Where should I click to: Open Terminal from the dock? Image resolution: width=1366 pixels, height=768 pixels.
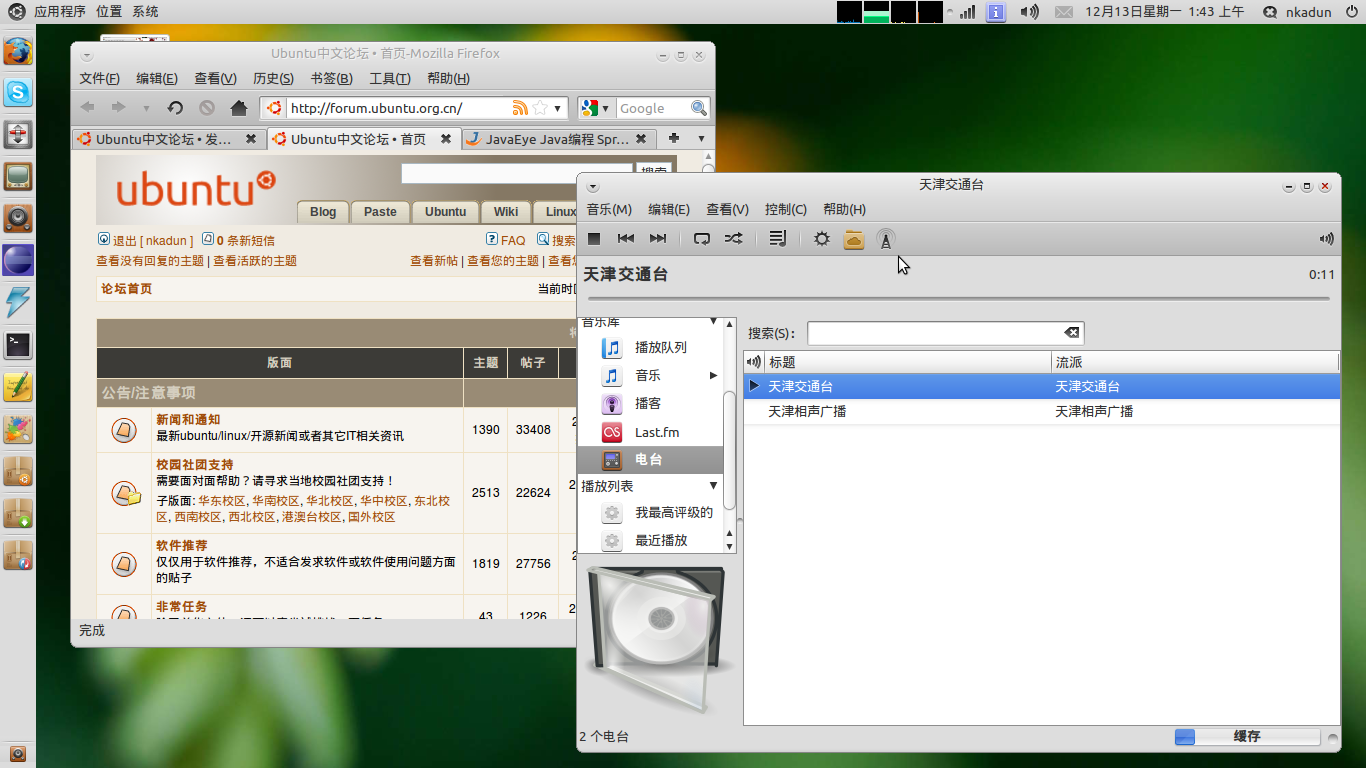click(18, 345)
